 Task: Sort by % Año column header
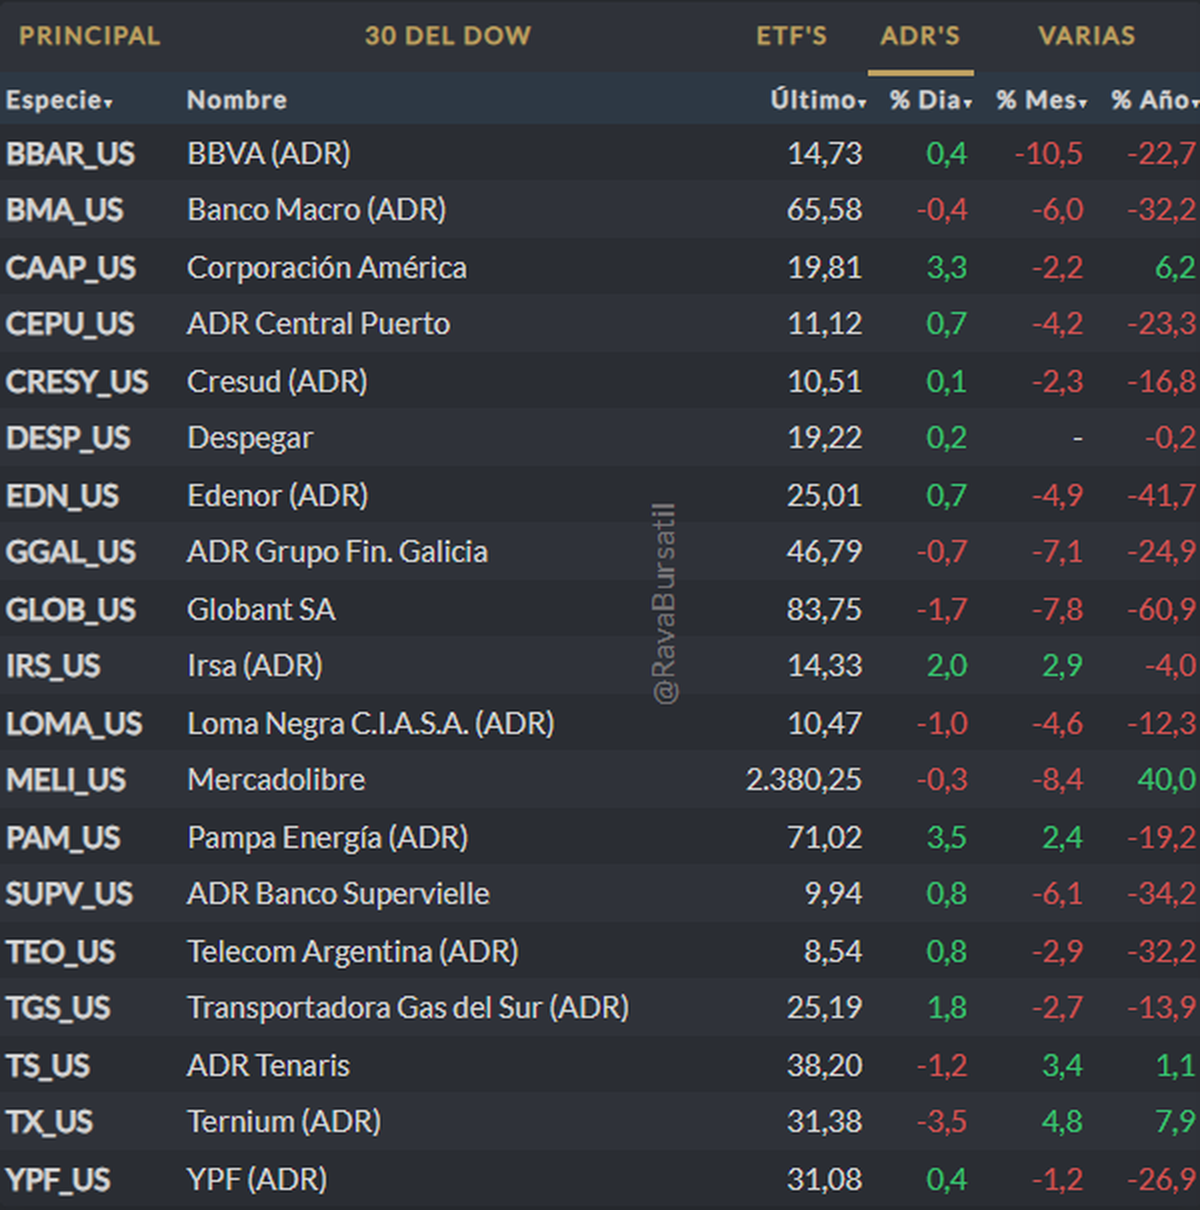(1155, 100)
